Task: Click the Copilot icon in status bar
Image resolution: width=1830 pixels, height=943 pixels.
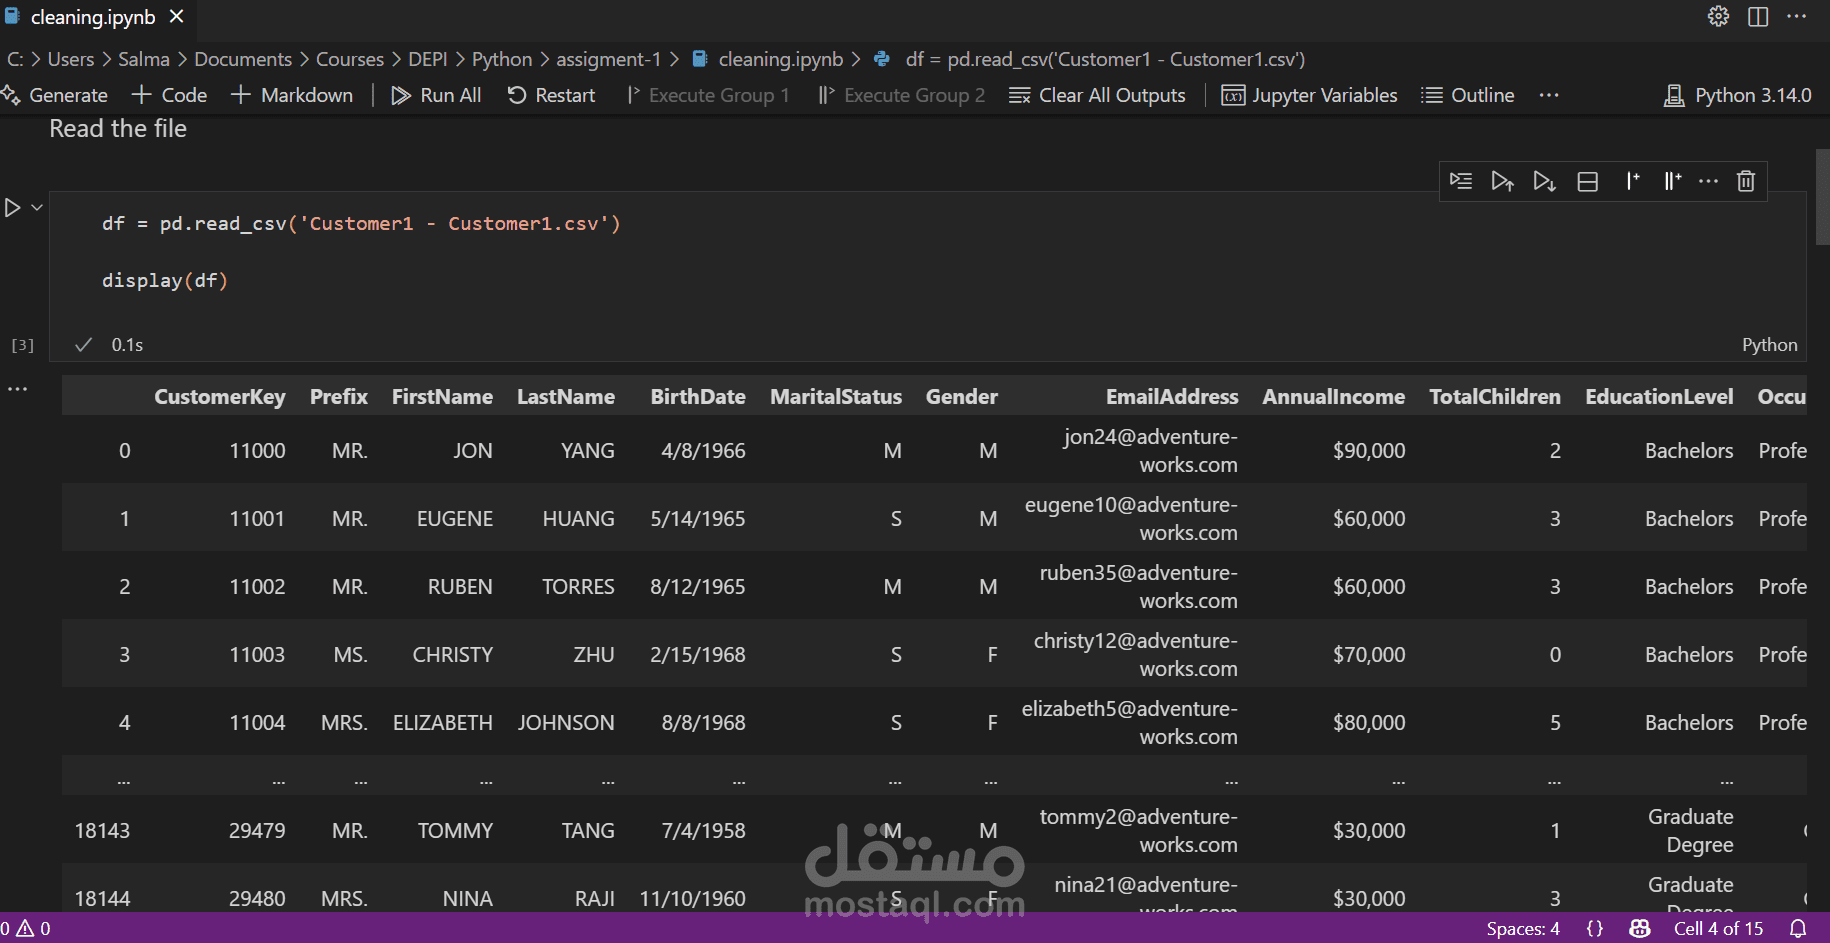Action: point(1639,928)
